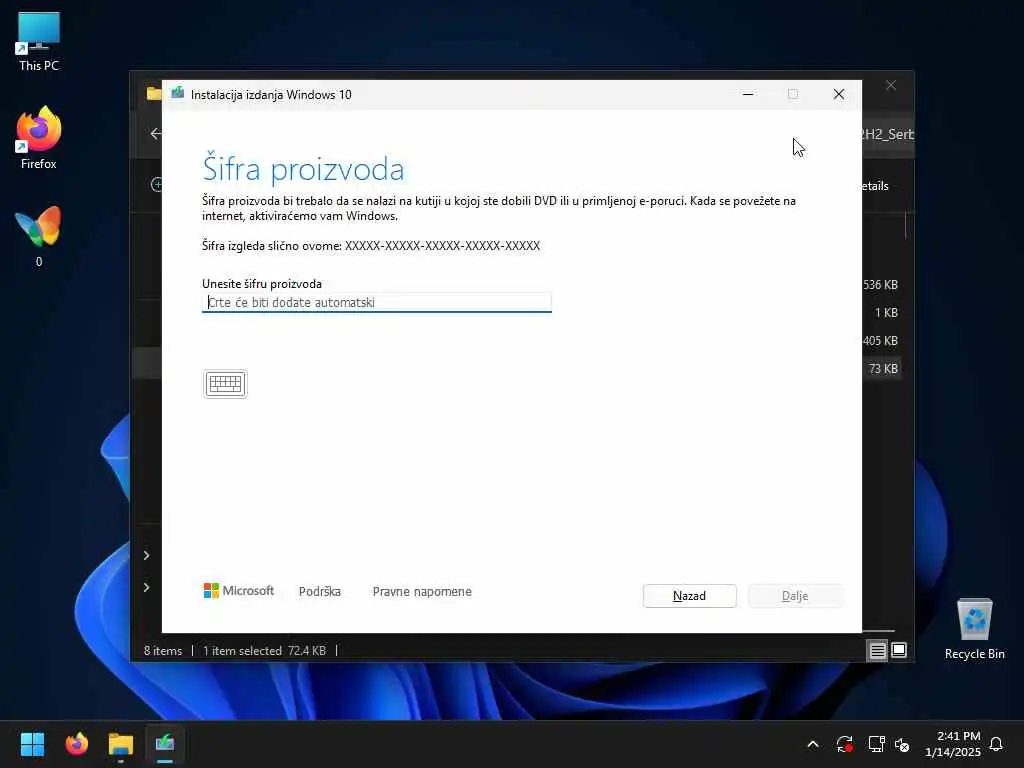The width and height of the screenshot is (1024, 768).
Task: Open the notifications bell icon
Action: [x=996, y=744]
